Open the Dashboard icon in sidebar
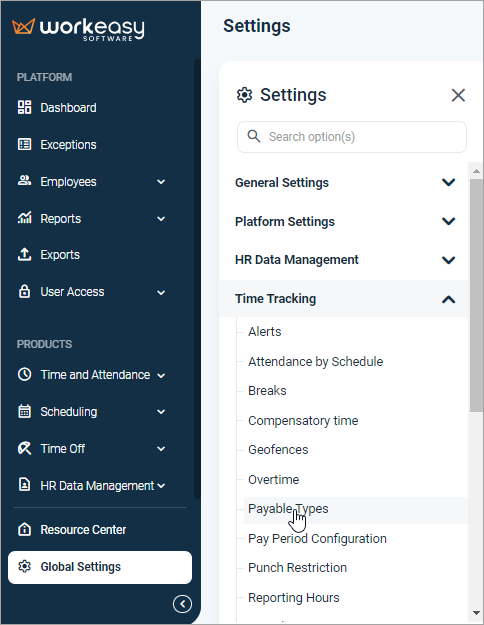This screenshot has width=484, height=625. [24, 108]
